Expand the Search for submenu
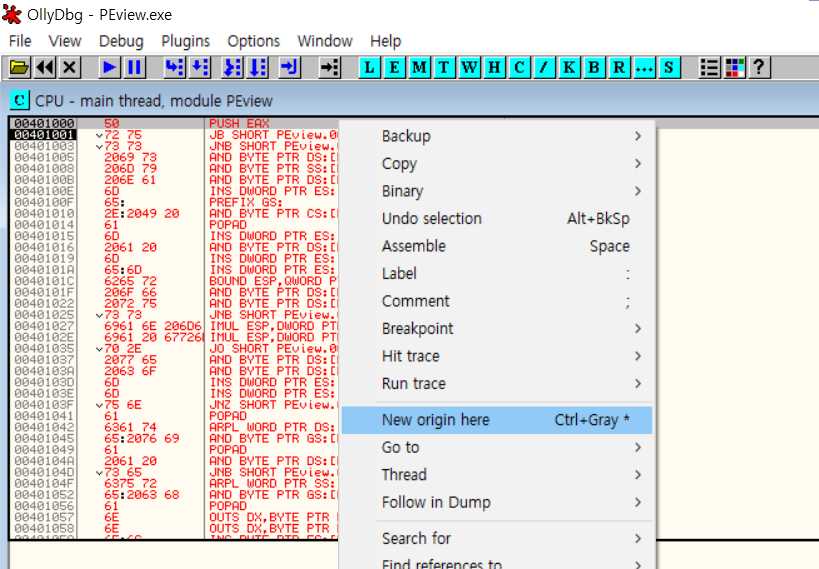819x569 pixels. pos(497,538)
